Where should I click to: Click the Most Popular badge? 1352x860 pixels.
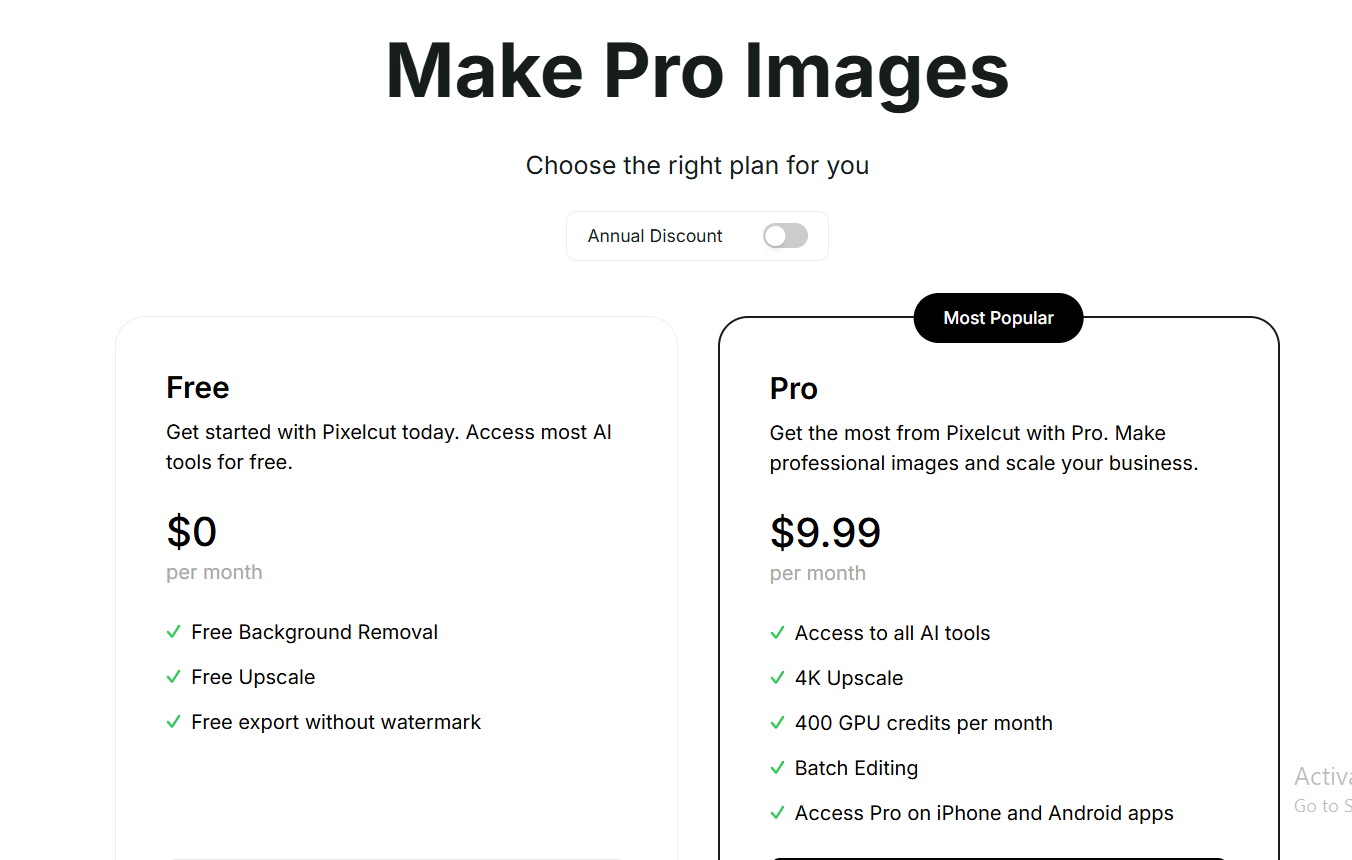point(998,318)
